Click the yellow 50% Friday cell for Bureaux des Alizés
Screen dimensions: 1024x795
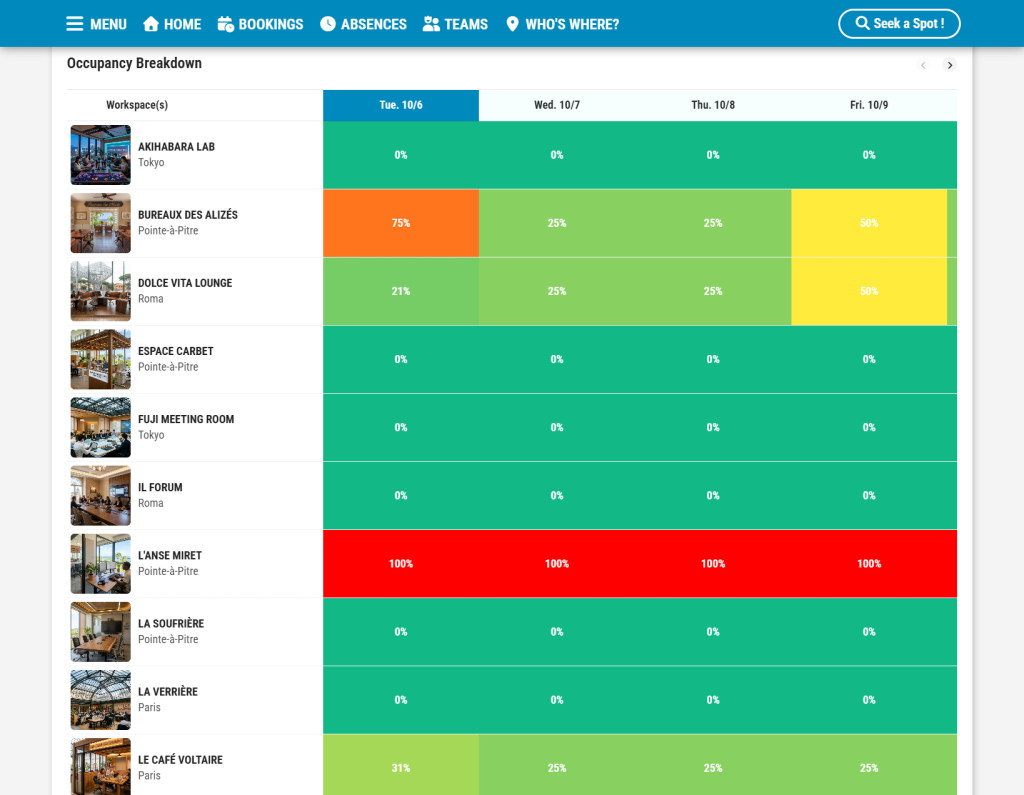click(869, 223)
